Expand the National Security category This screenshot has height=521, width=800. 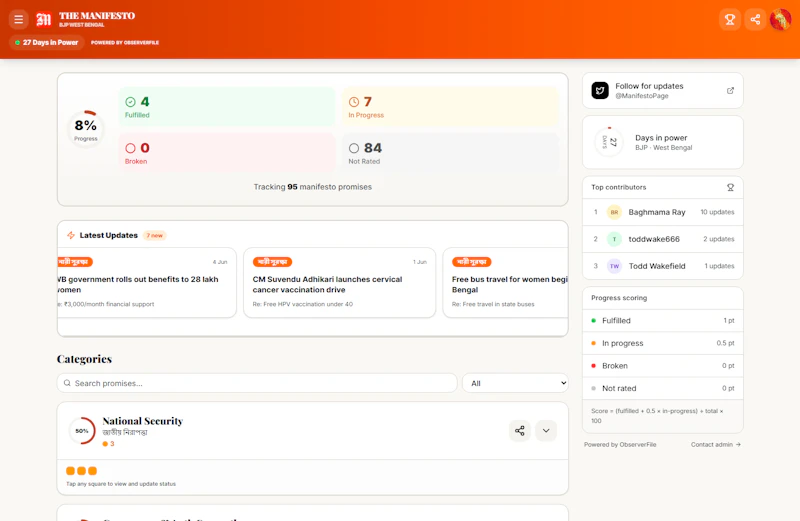(546, 431)
